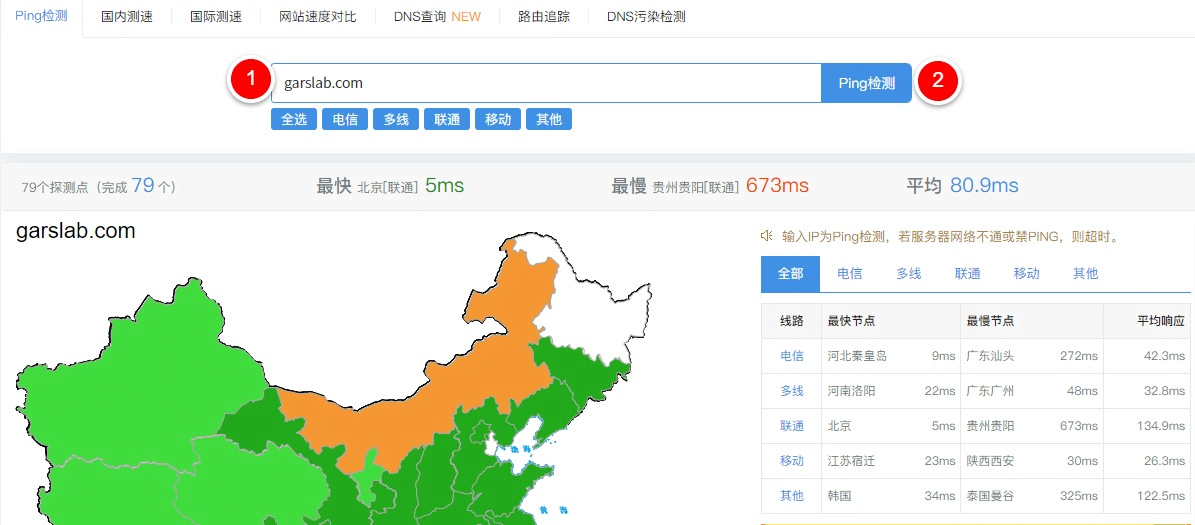Image resolution: width=1195 pixels, height=525 pixels.
Task: Open 路由追踪 tab
Action: pos(543,16)
